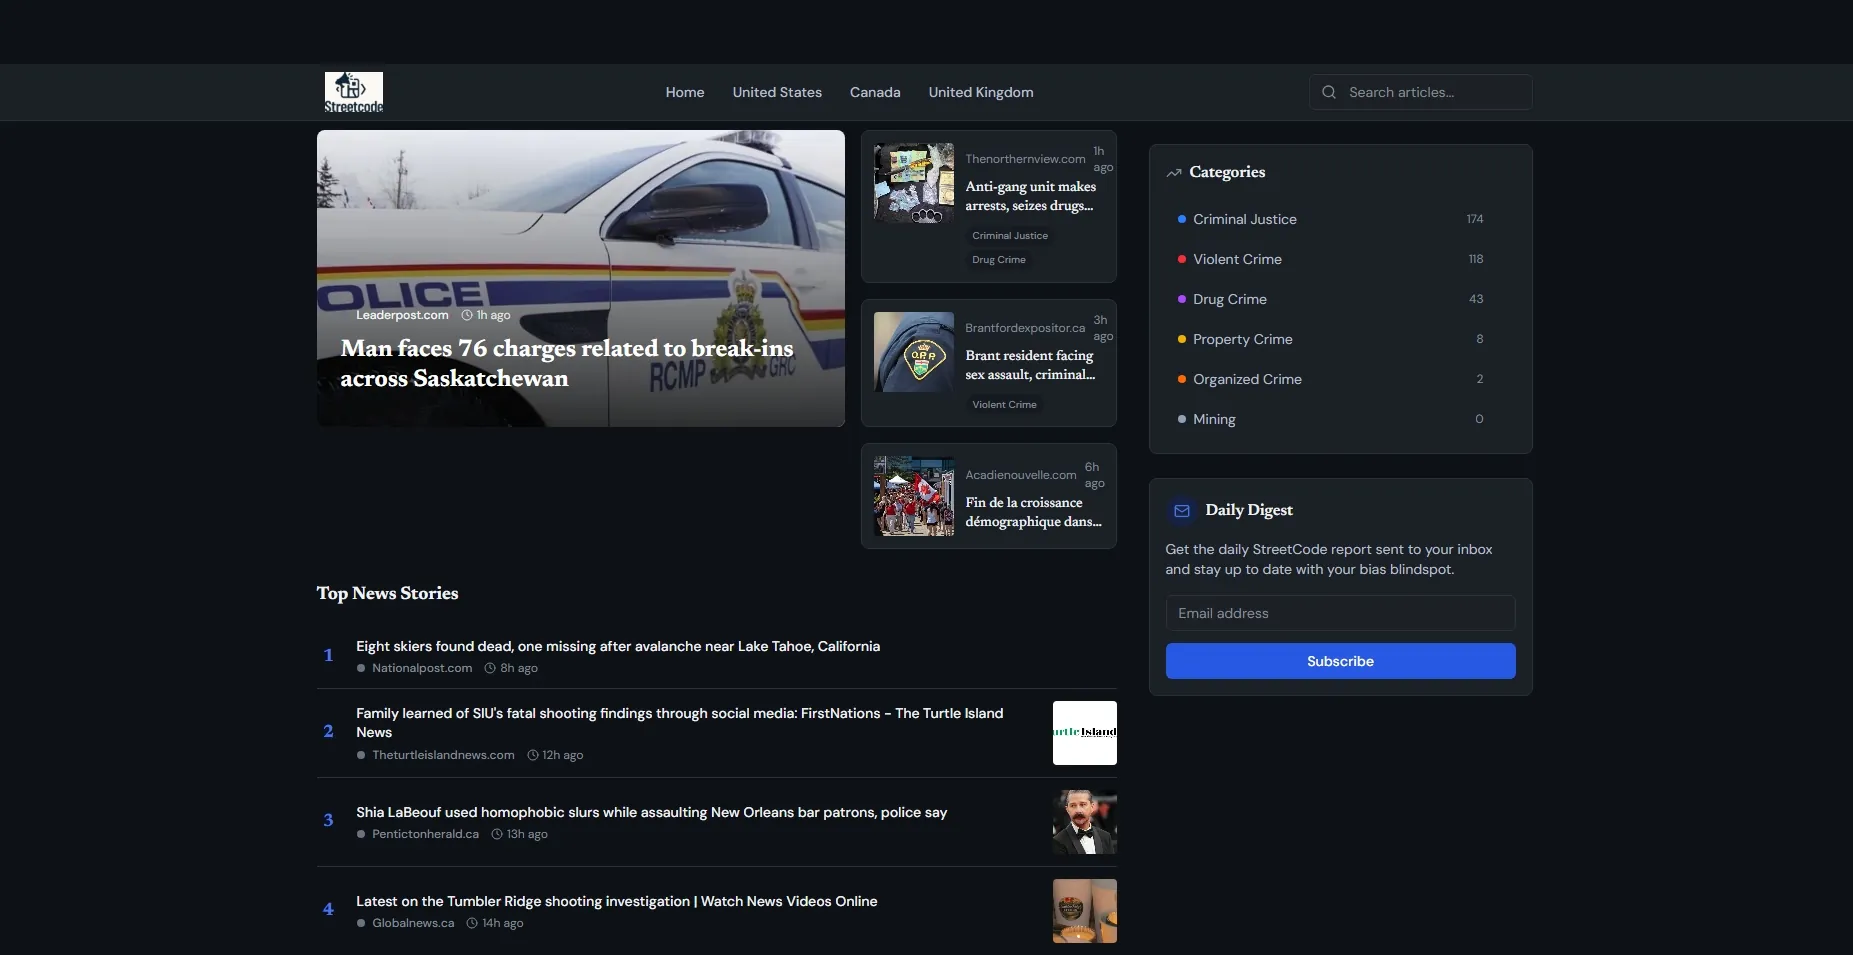Select the Criminal Justice category
Image resolution: width=1853 pixels, height=955 pixels.
click(1244, 219)
